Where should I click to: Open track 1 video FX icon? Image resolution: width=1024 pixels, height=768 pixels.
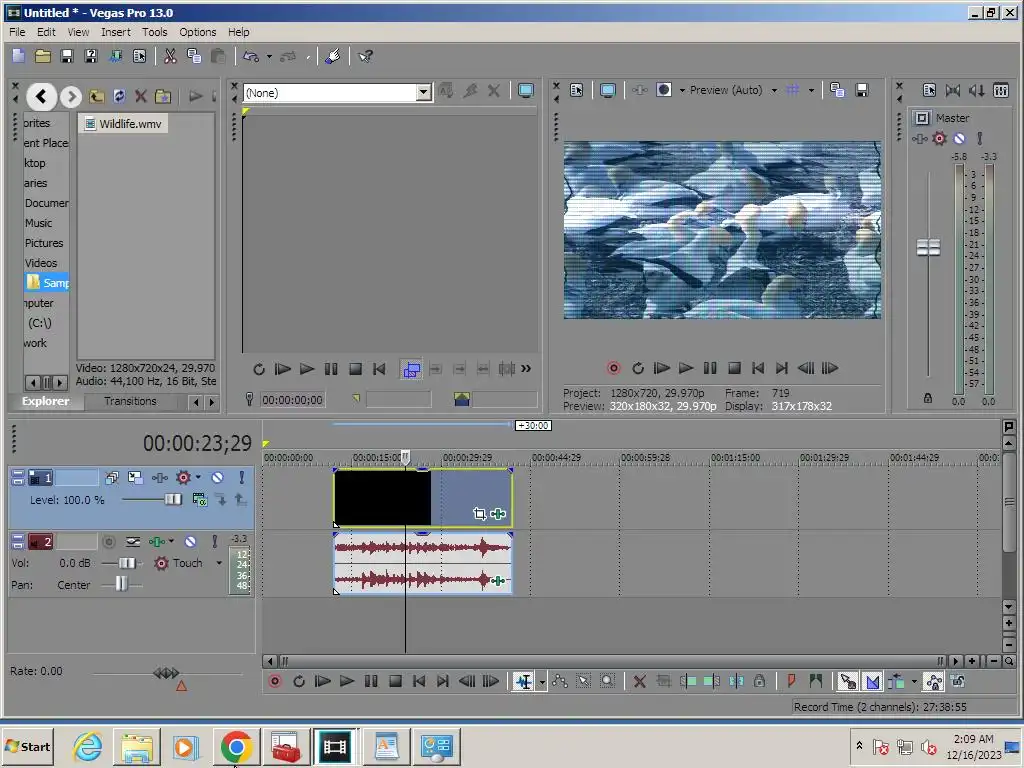[159, 478]
